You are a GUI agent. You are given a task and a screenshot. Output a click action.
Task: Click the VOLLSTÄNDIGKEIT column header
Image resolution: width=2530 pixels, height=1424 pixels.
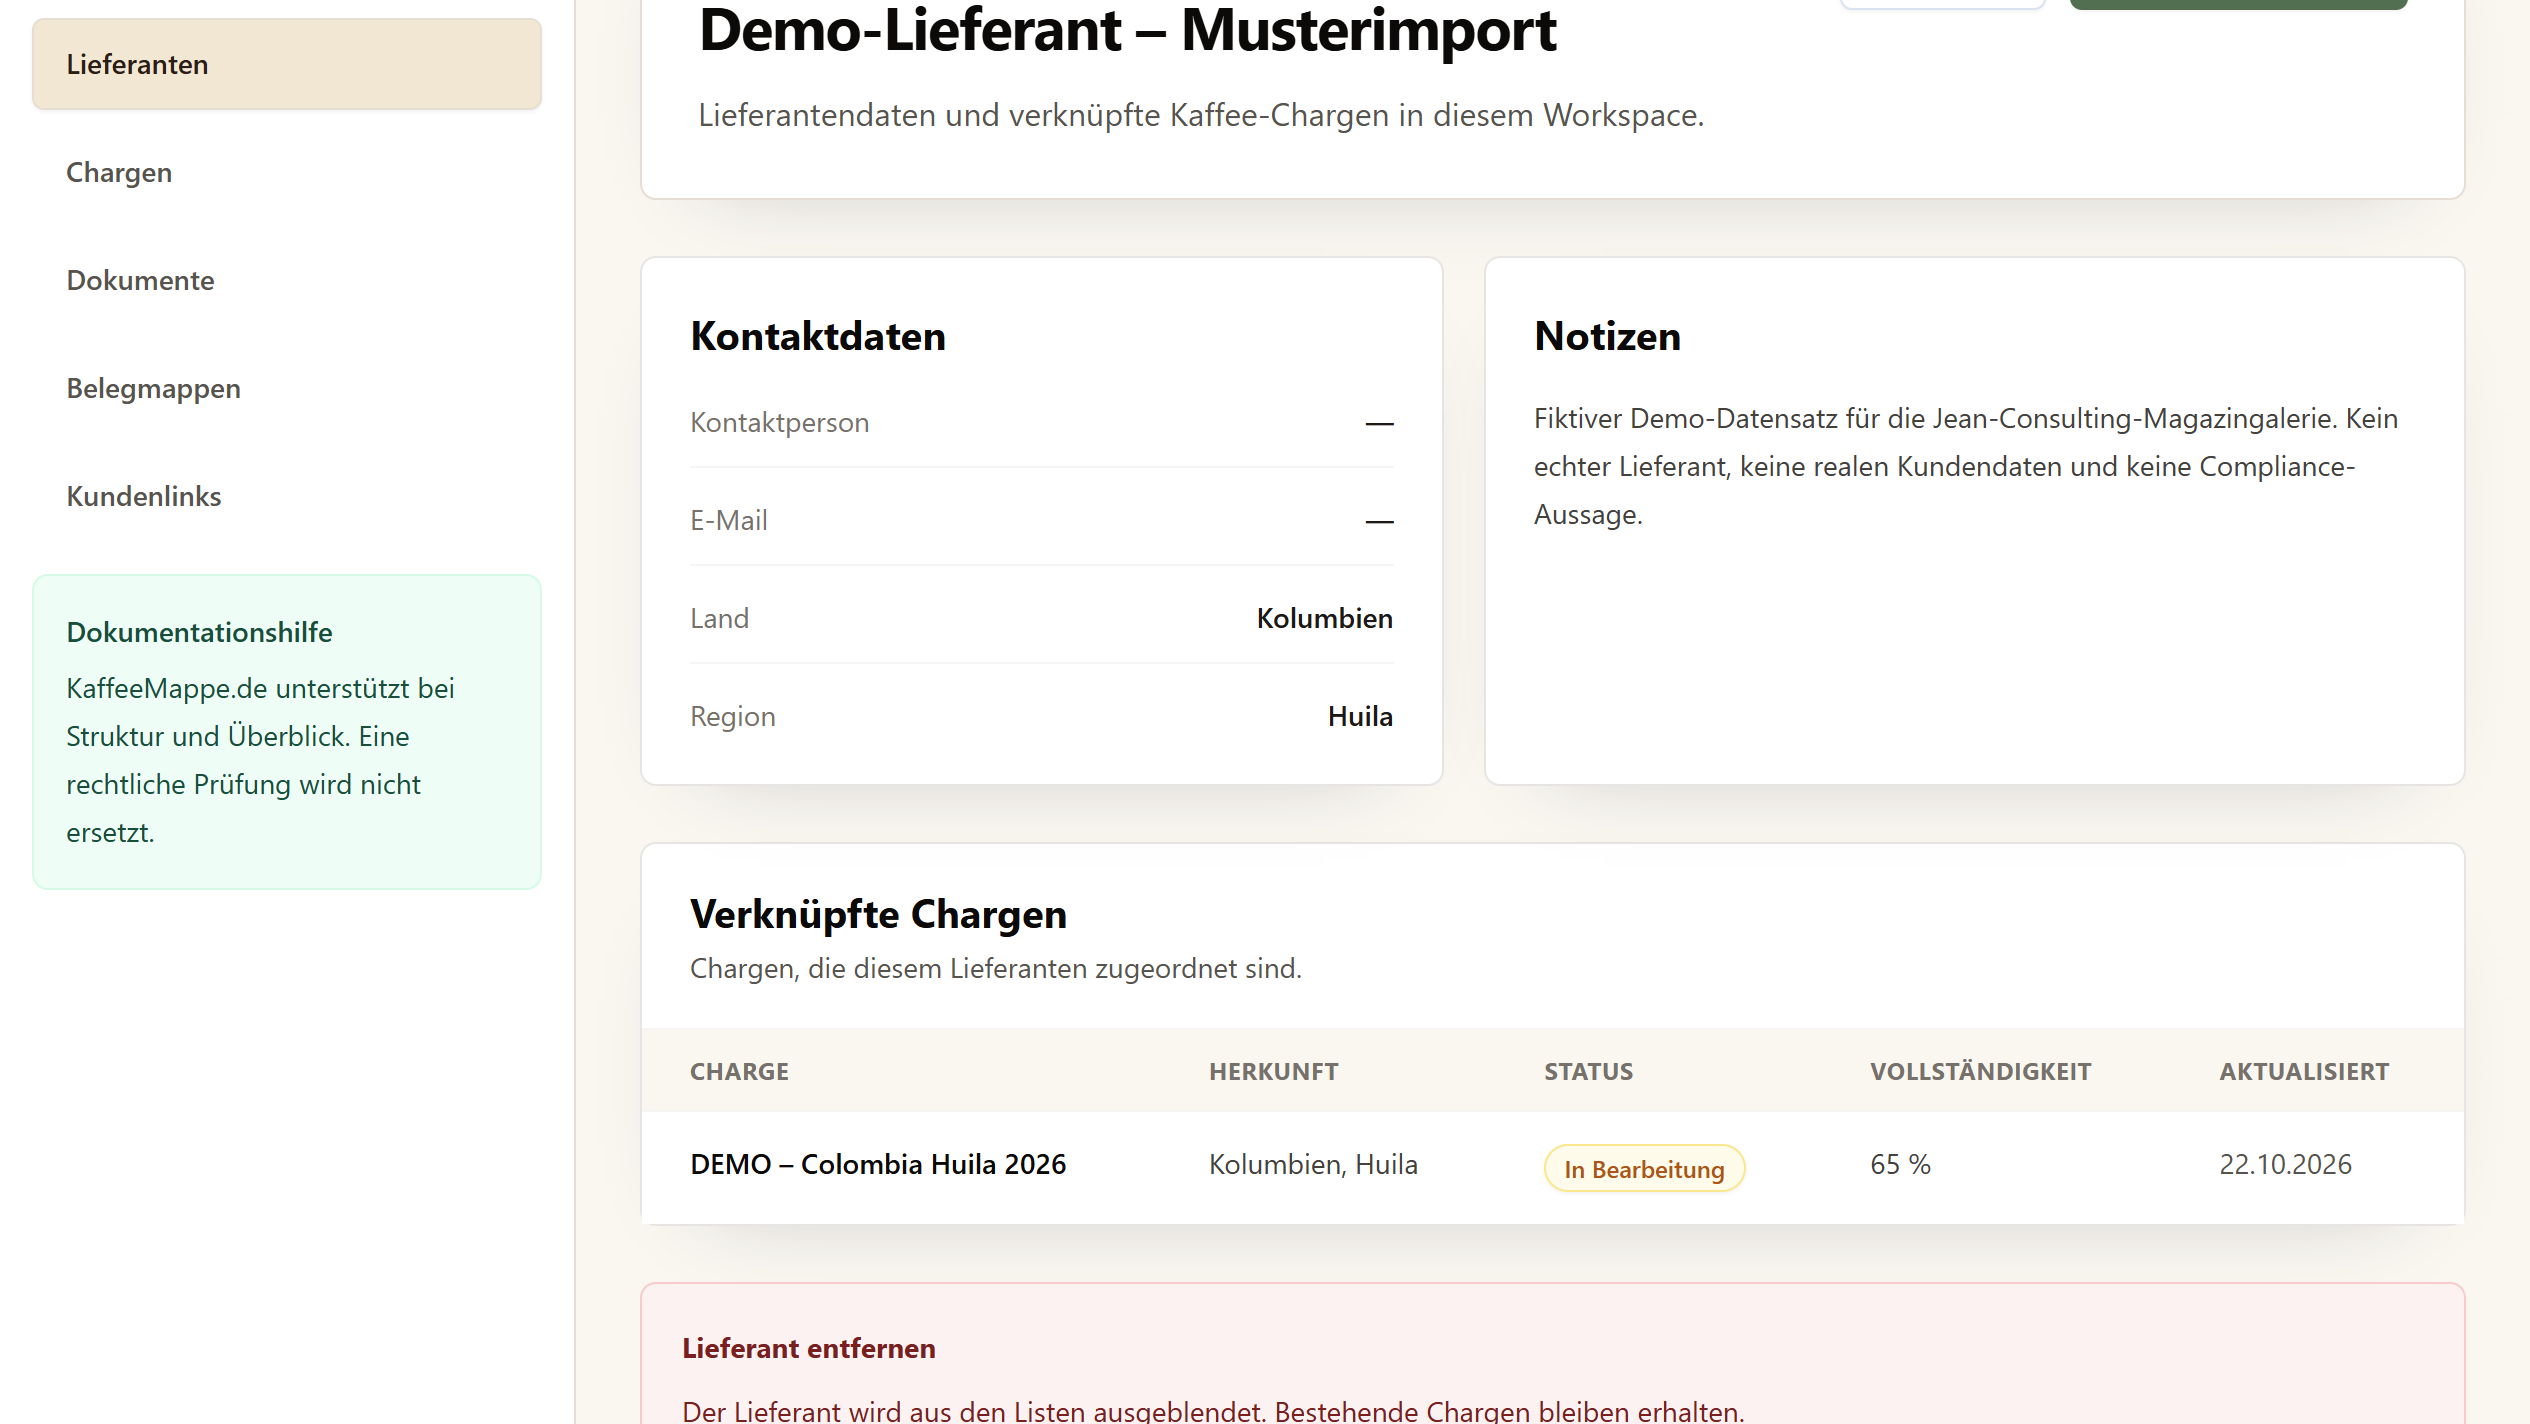pyautogui.click(x=1980, y=1071)
